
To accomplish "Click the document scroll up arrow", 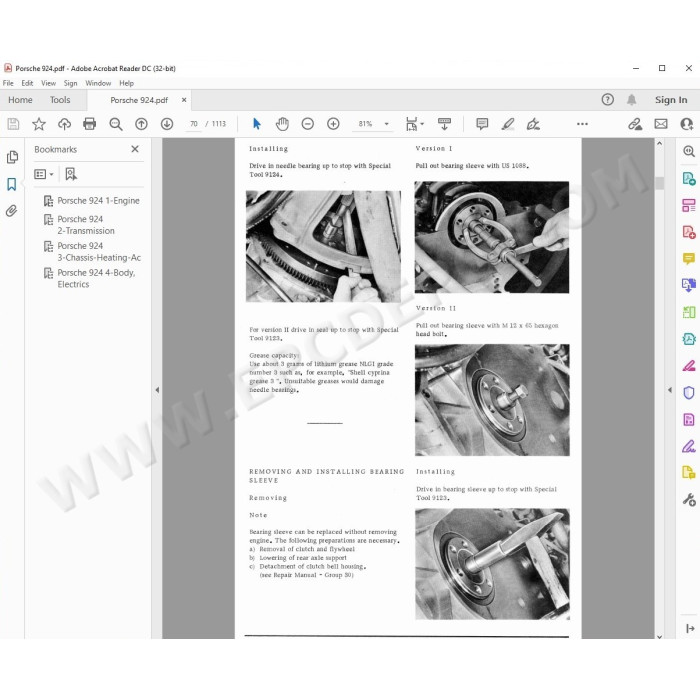I will 659,143.
